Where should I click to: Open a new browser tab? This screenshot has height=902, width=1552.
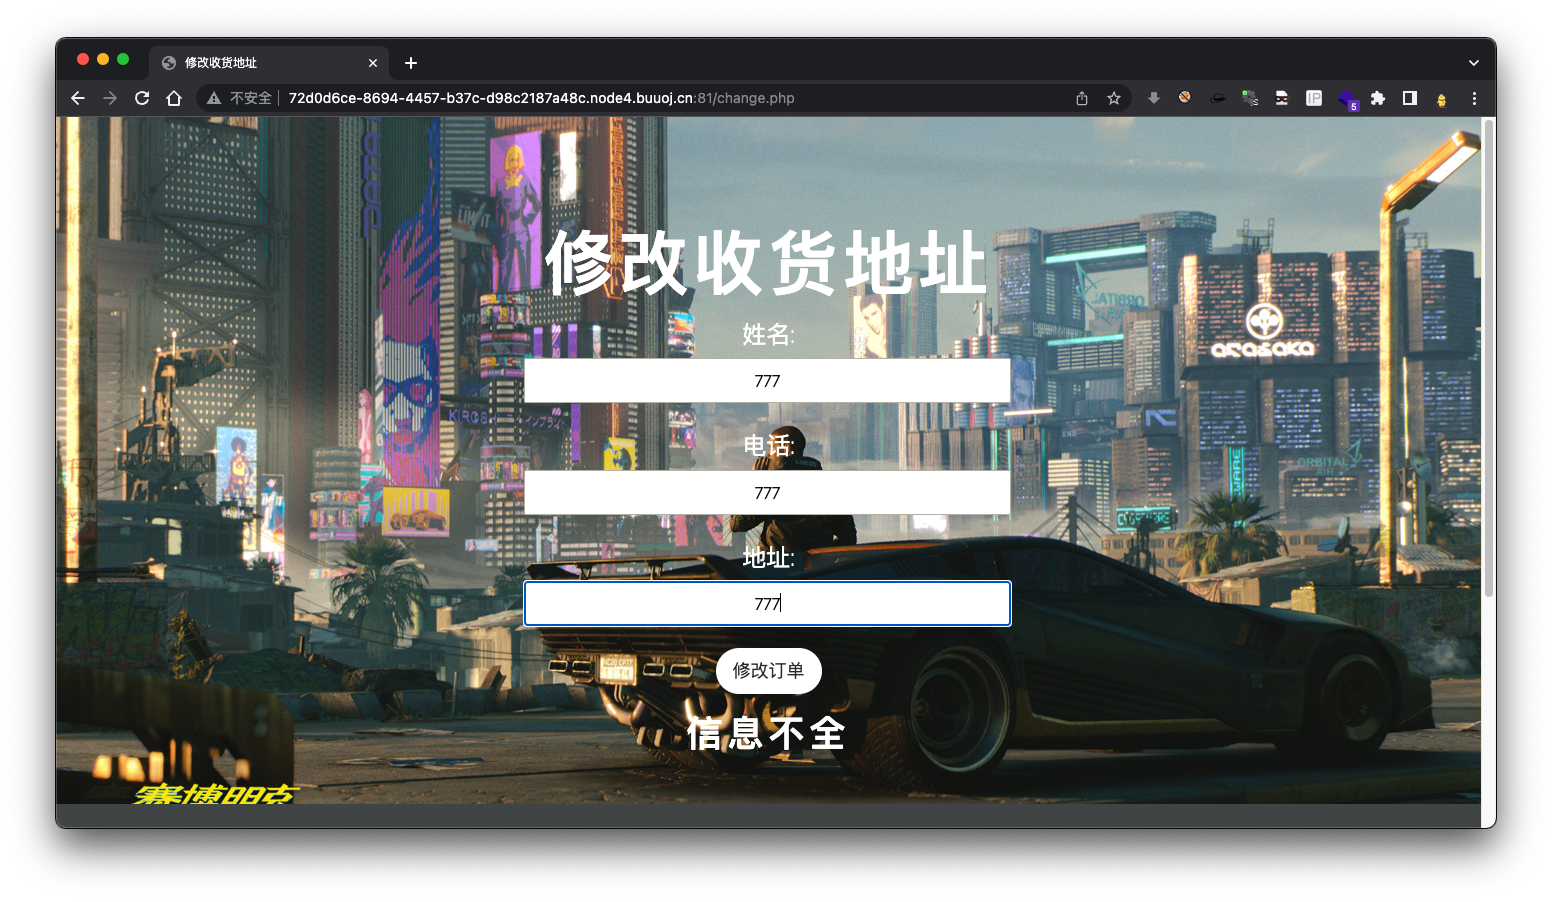point(411,63)
